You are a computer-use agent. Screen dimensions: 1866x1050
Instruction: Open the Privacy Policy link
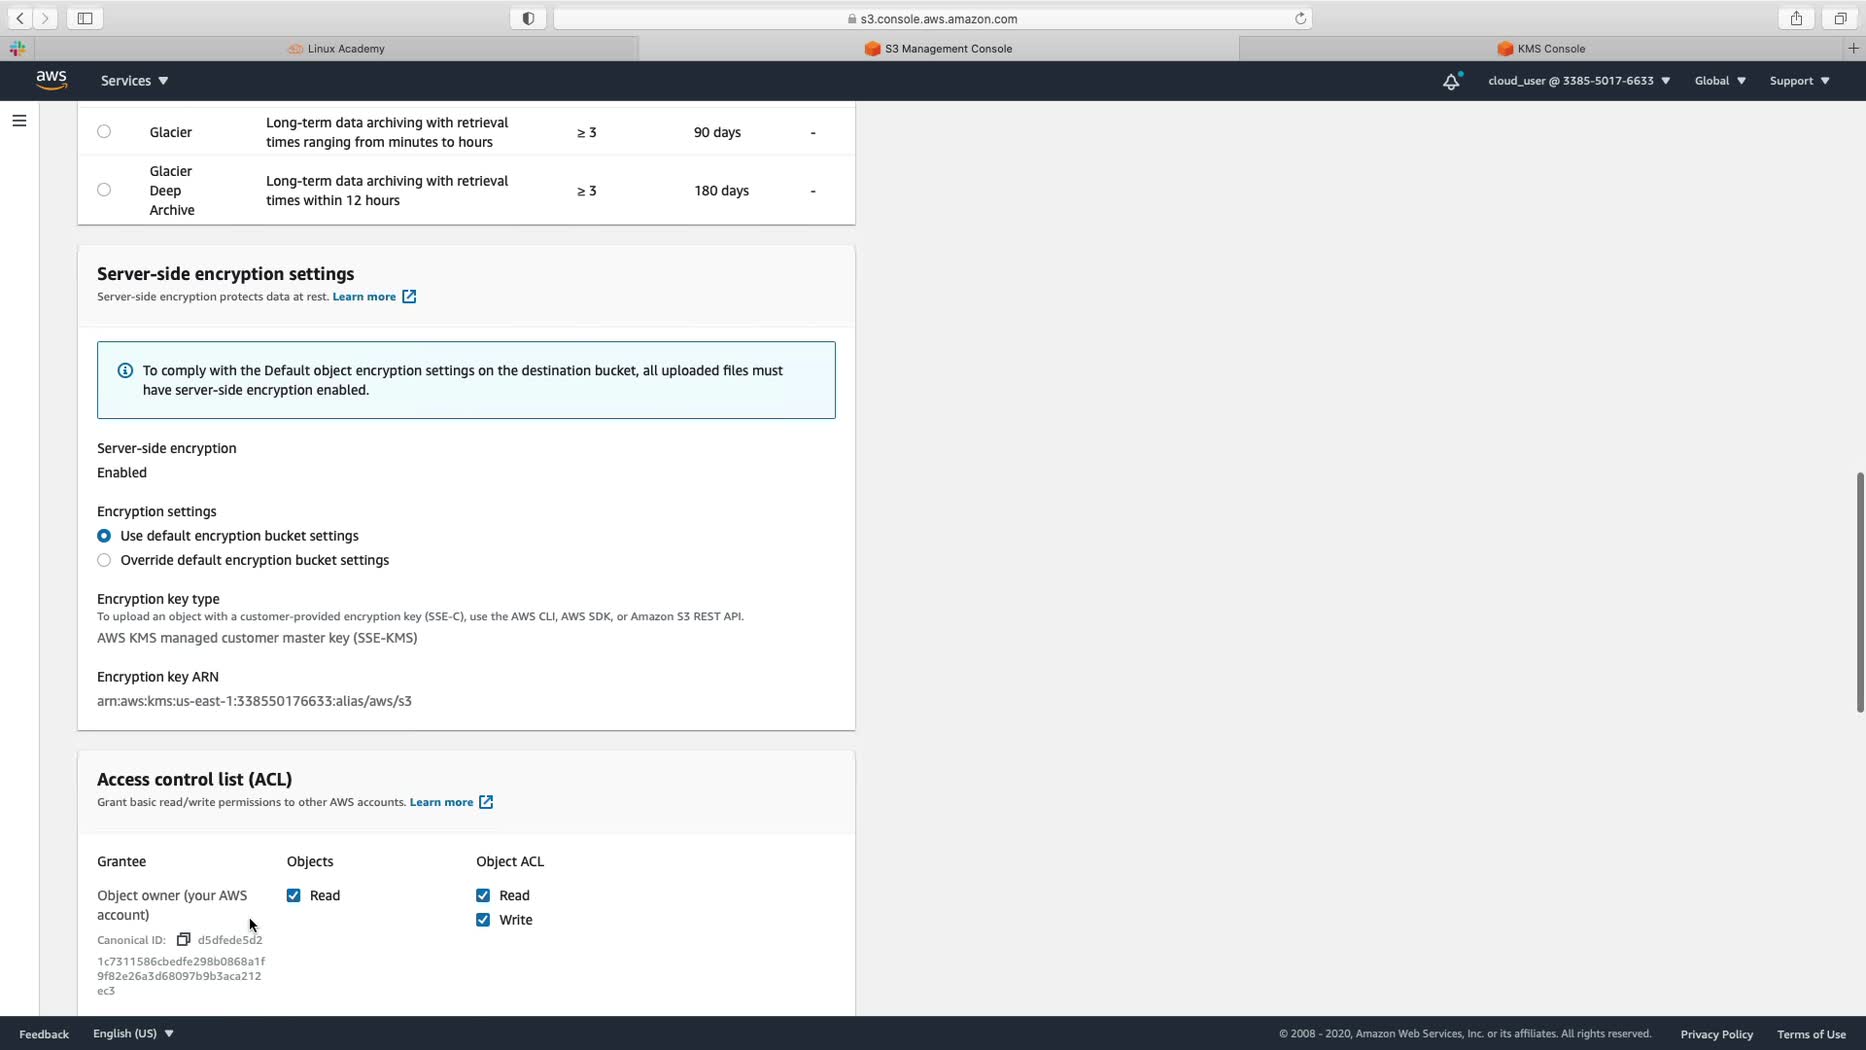[1716, 1034]
